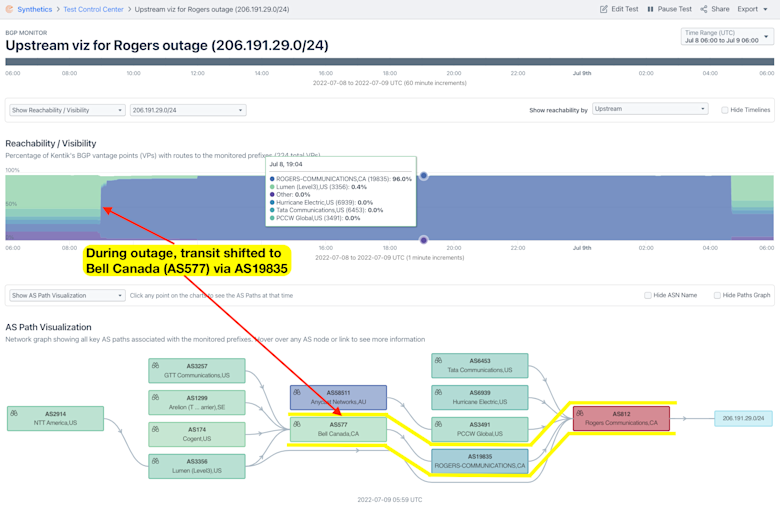Click the Pause Test pause icon
The height and width of the screenshot is (508, 780).
pyautogui.click(x=650, y=9)
